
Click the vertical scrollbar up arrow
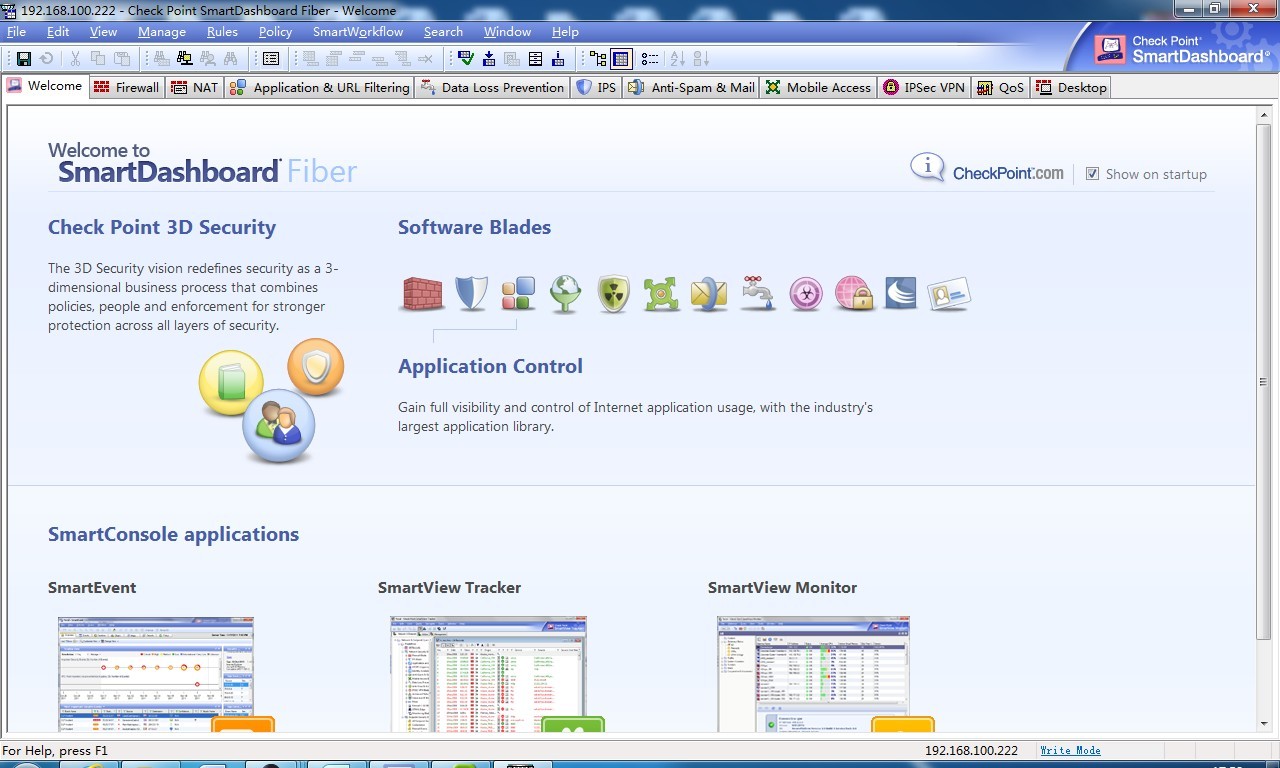pos(1264,114)
